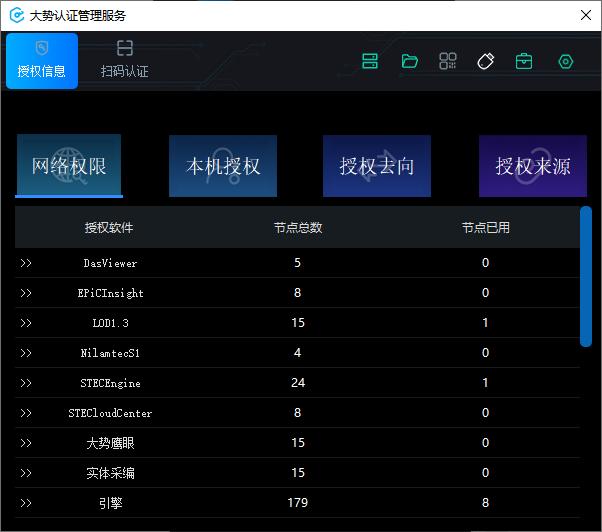Click the 实体采编 software name
The height and width of the screenshot is (532, 602).
110,473
